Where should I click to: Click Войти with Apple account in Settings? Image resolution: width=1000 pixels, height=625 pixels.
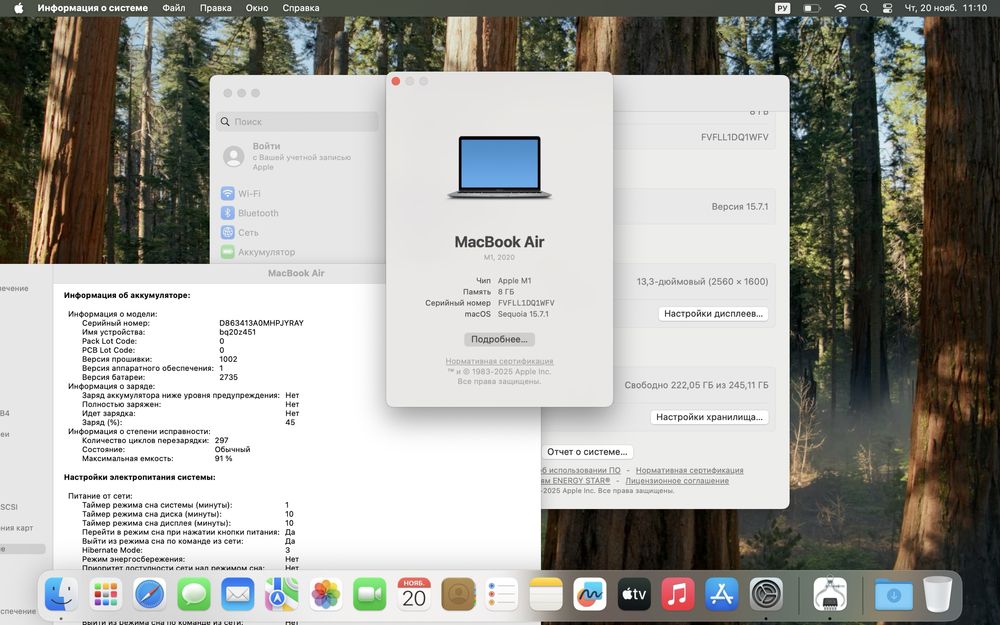(297, 156)
